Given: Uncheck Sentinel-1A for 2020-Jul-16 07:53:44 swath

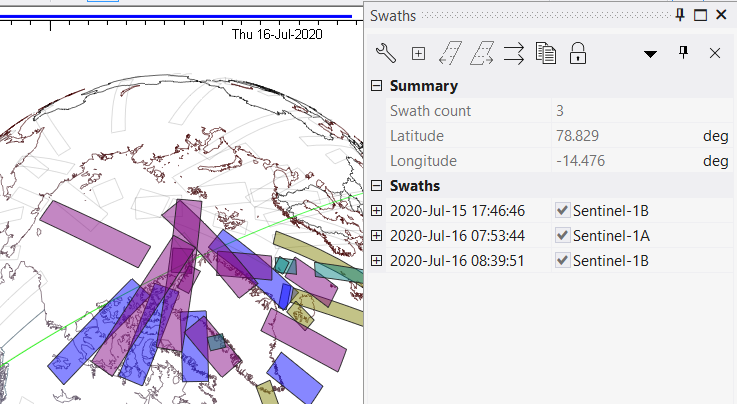Looking at the screenshot, I should pos(563,235).
